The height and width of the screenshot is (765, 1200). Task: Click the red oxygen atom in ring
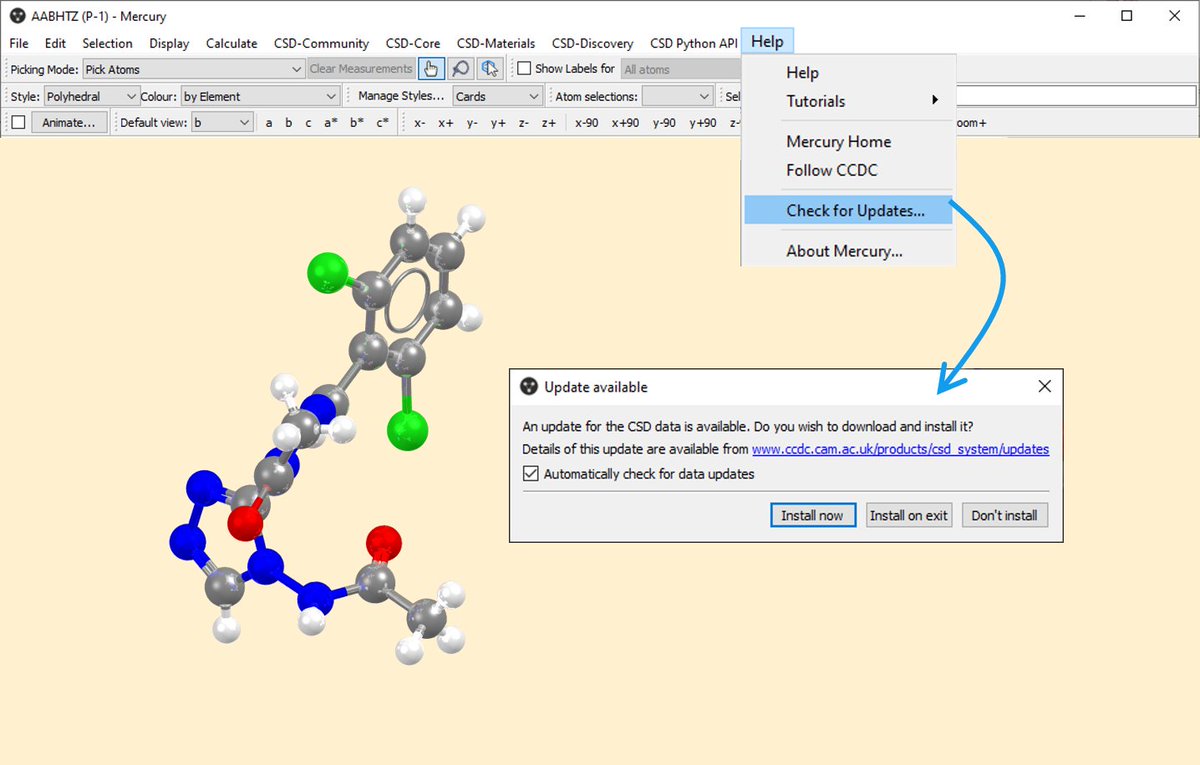244,521
